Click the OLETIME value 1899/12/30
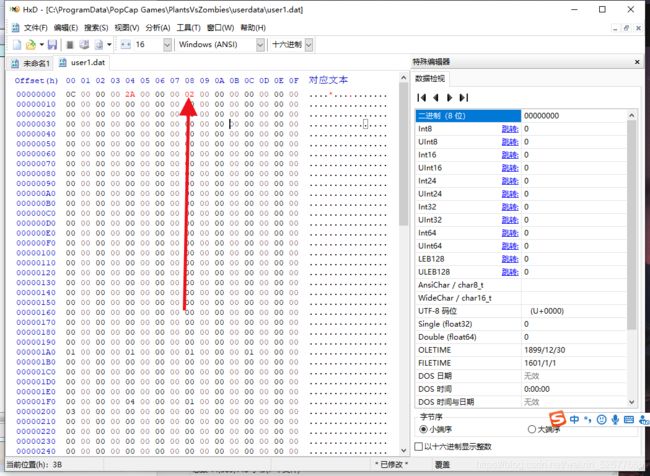The width and height of the screenshot is (650, 476). point(544,350)
